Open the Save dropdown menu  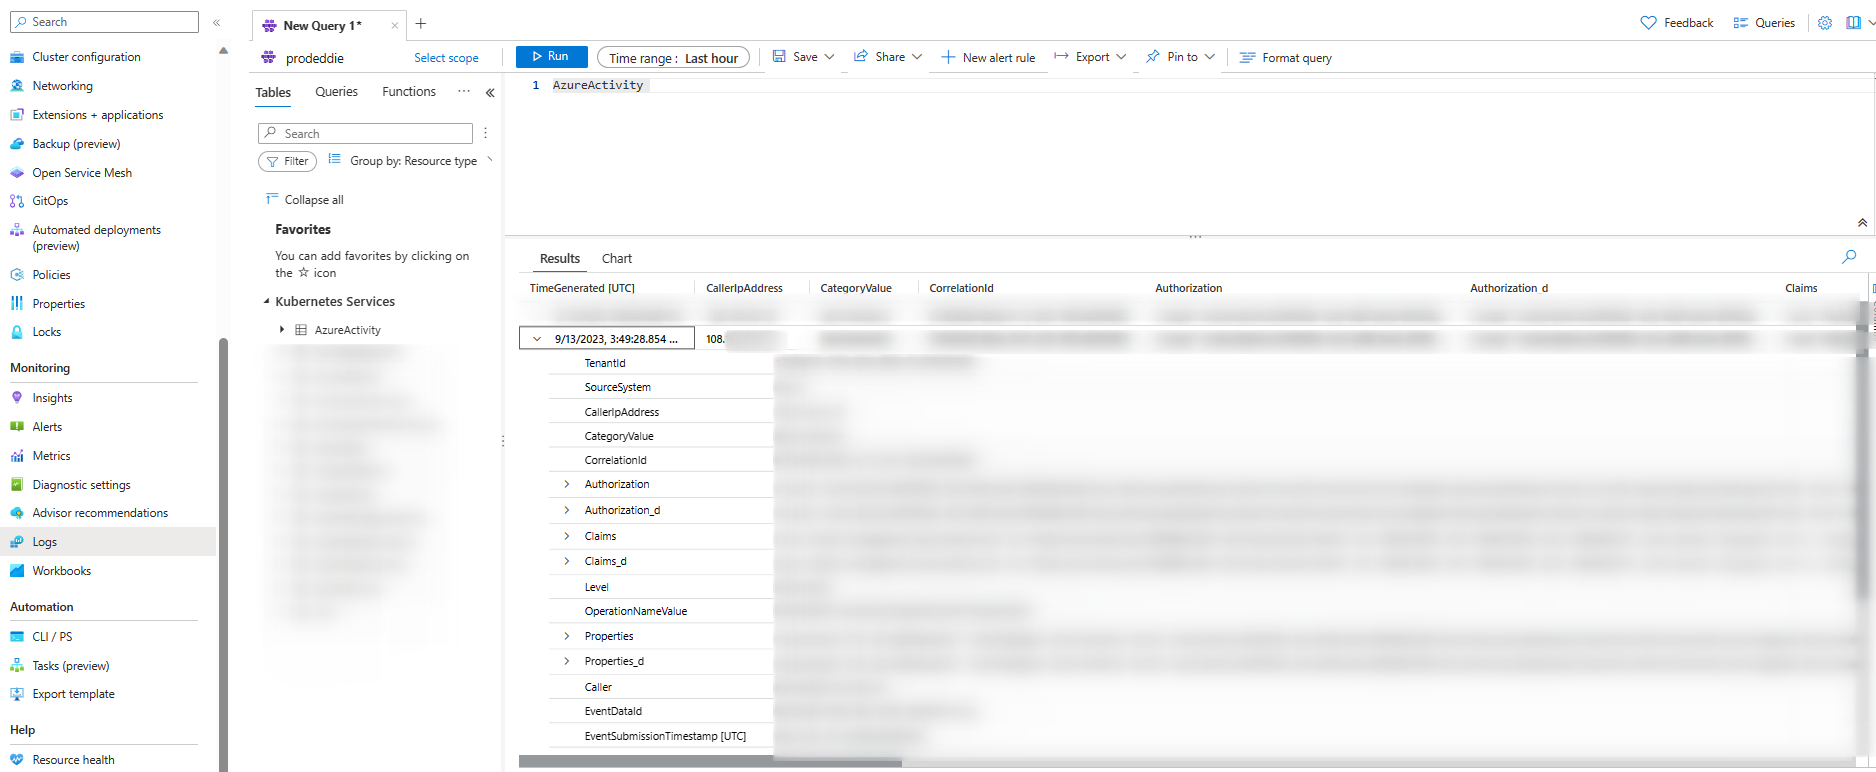[803, 57]
